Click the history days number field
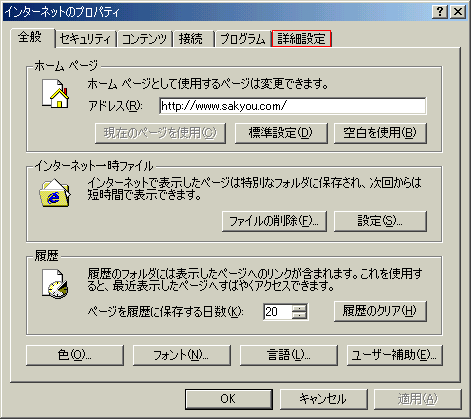 (x=277, y=312)
